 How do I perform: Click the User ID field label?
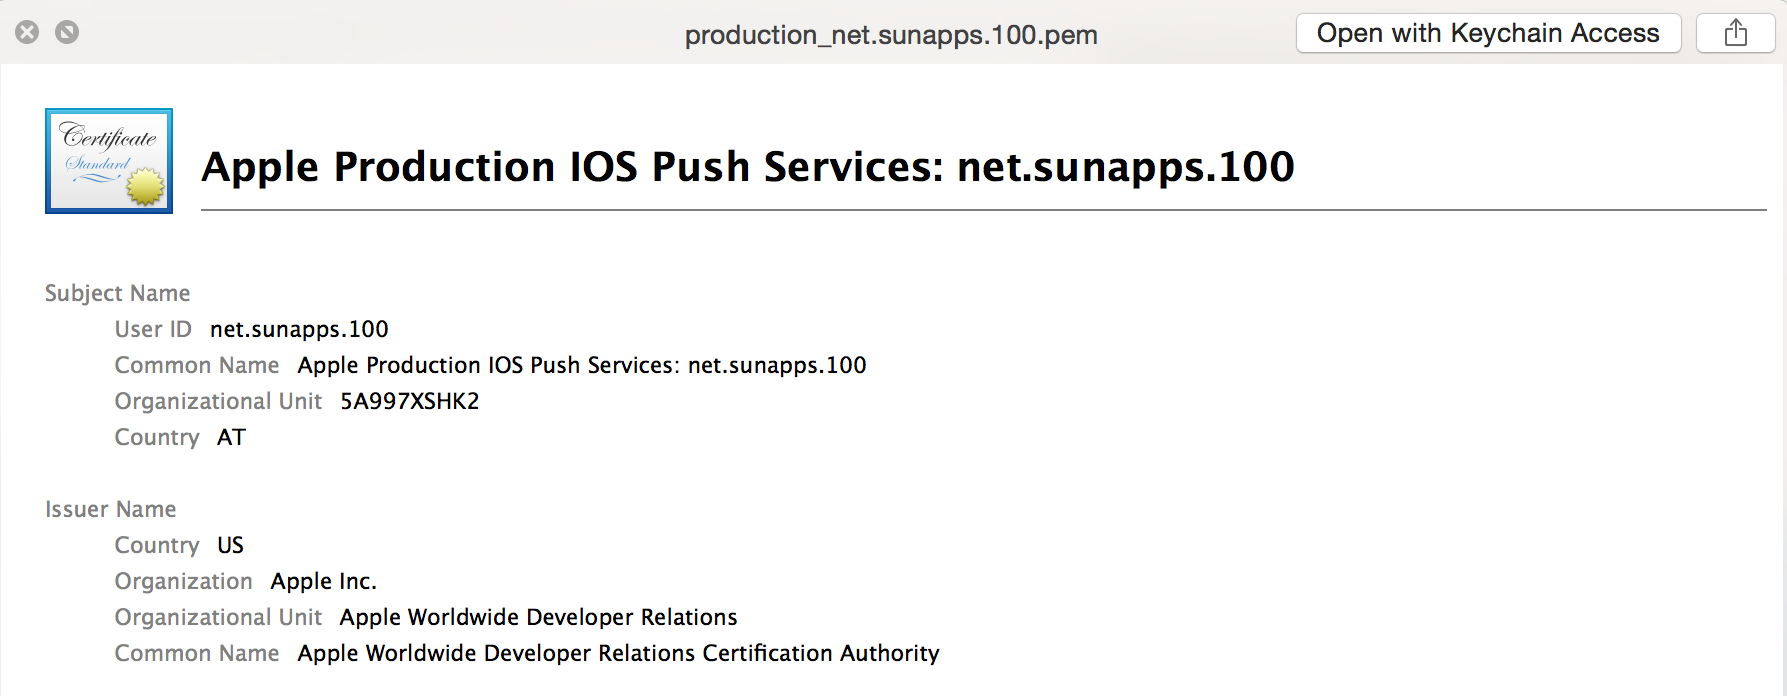point(153,329)
